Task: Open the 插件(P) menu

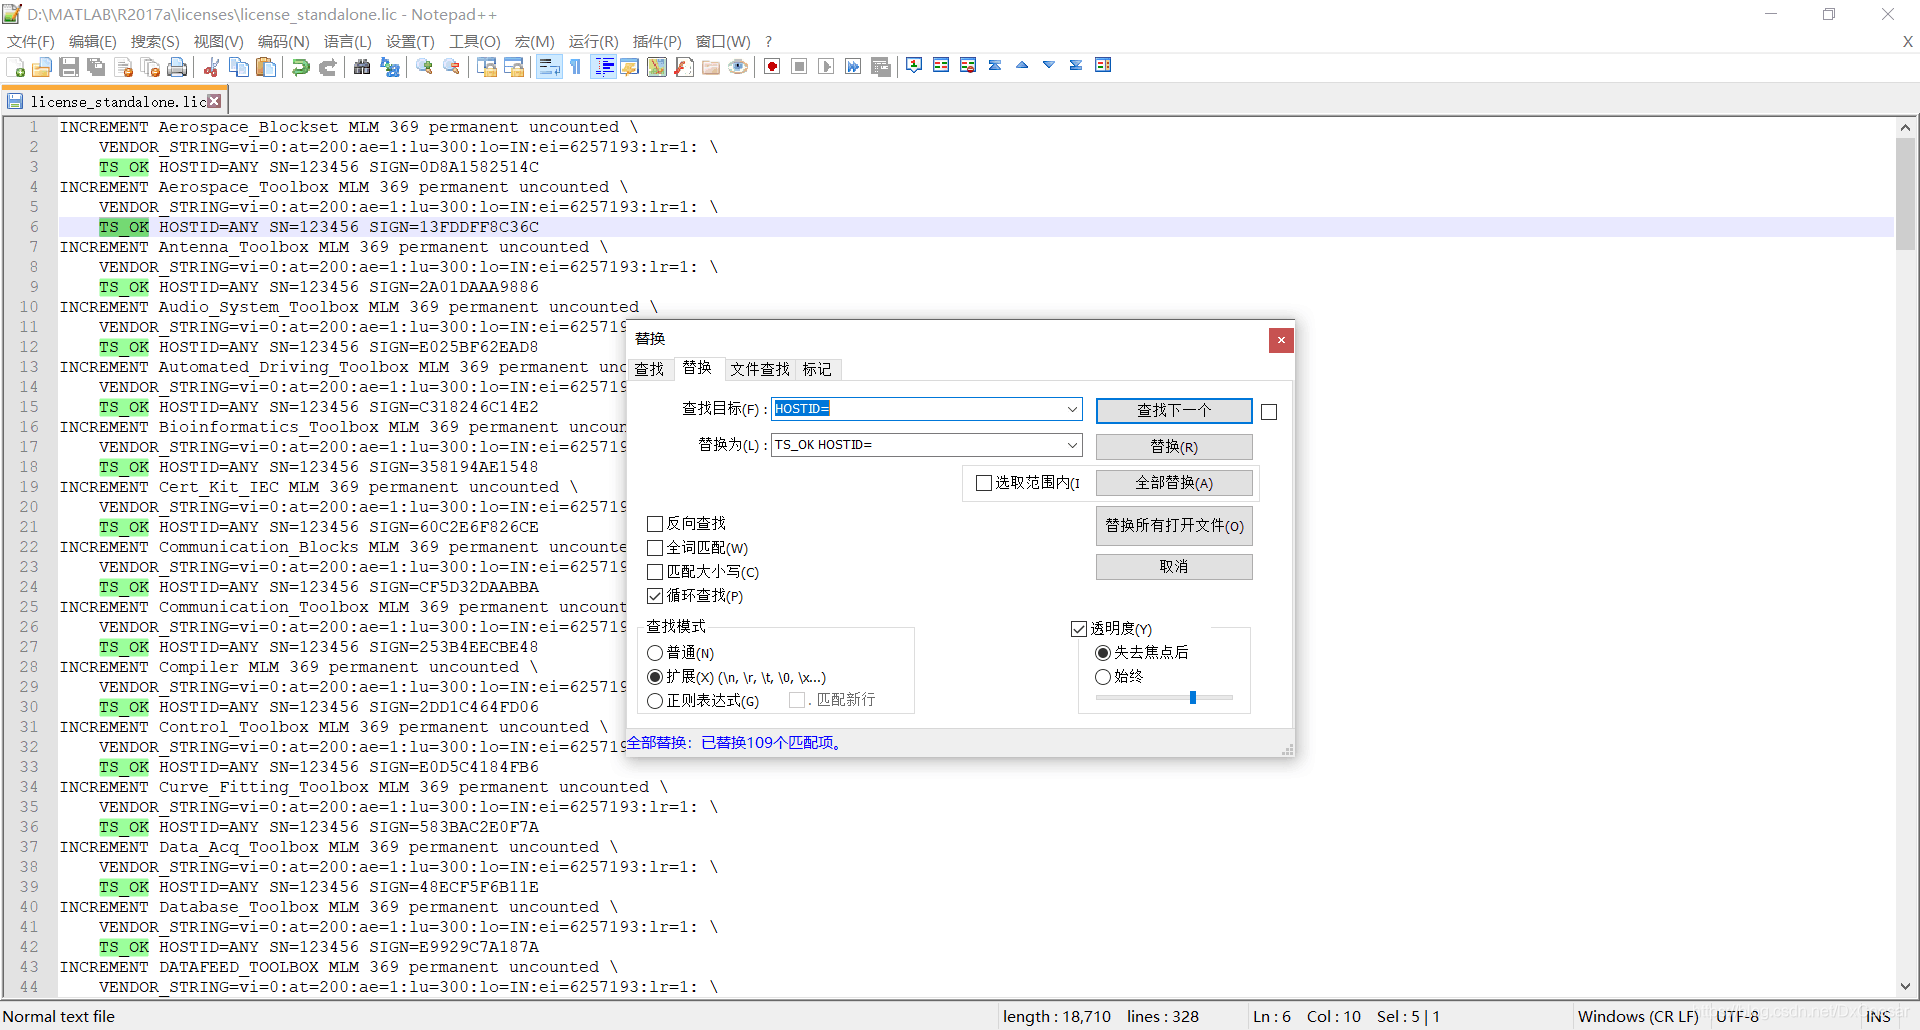Action: click(x=657, y=41)
